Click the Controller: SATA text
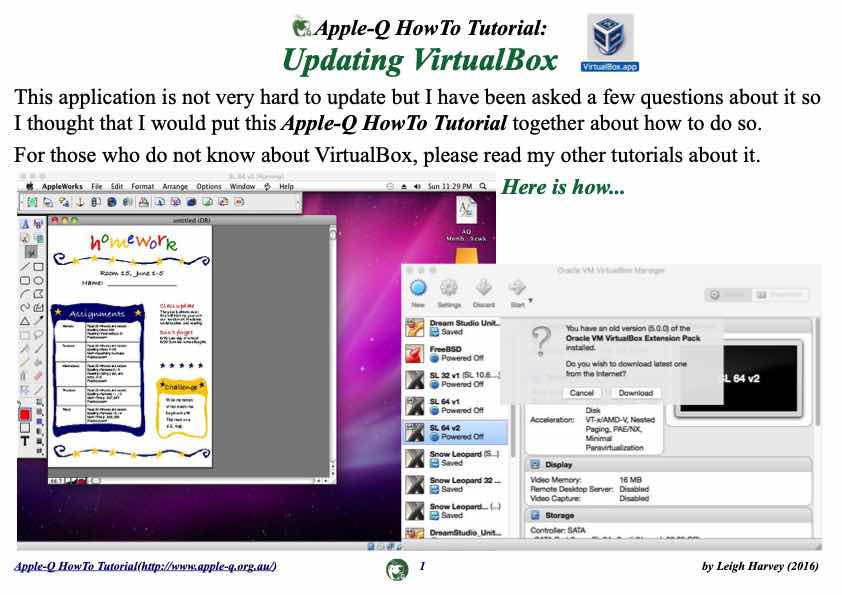Viewport: 842px width, 595px height. [x=558, y=530]
